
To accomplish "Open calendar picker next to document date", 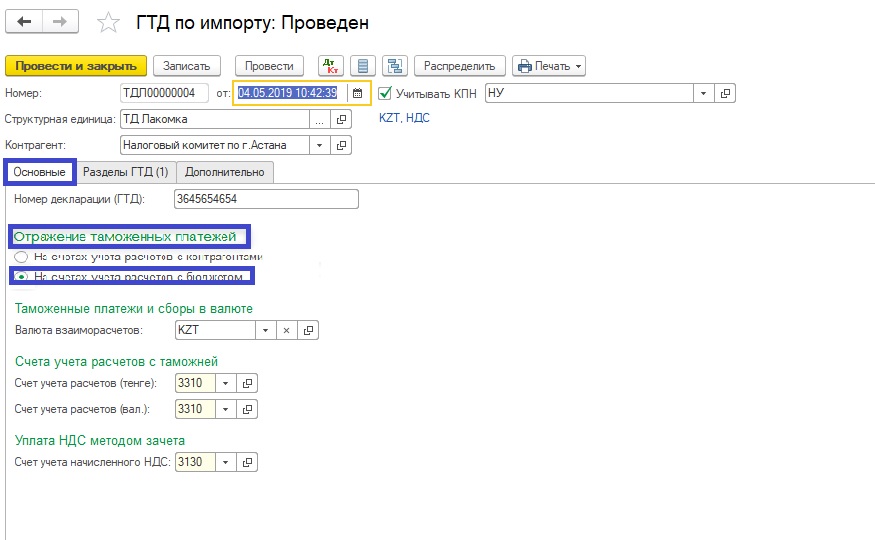I will 357,93.
